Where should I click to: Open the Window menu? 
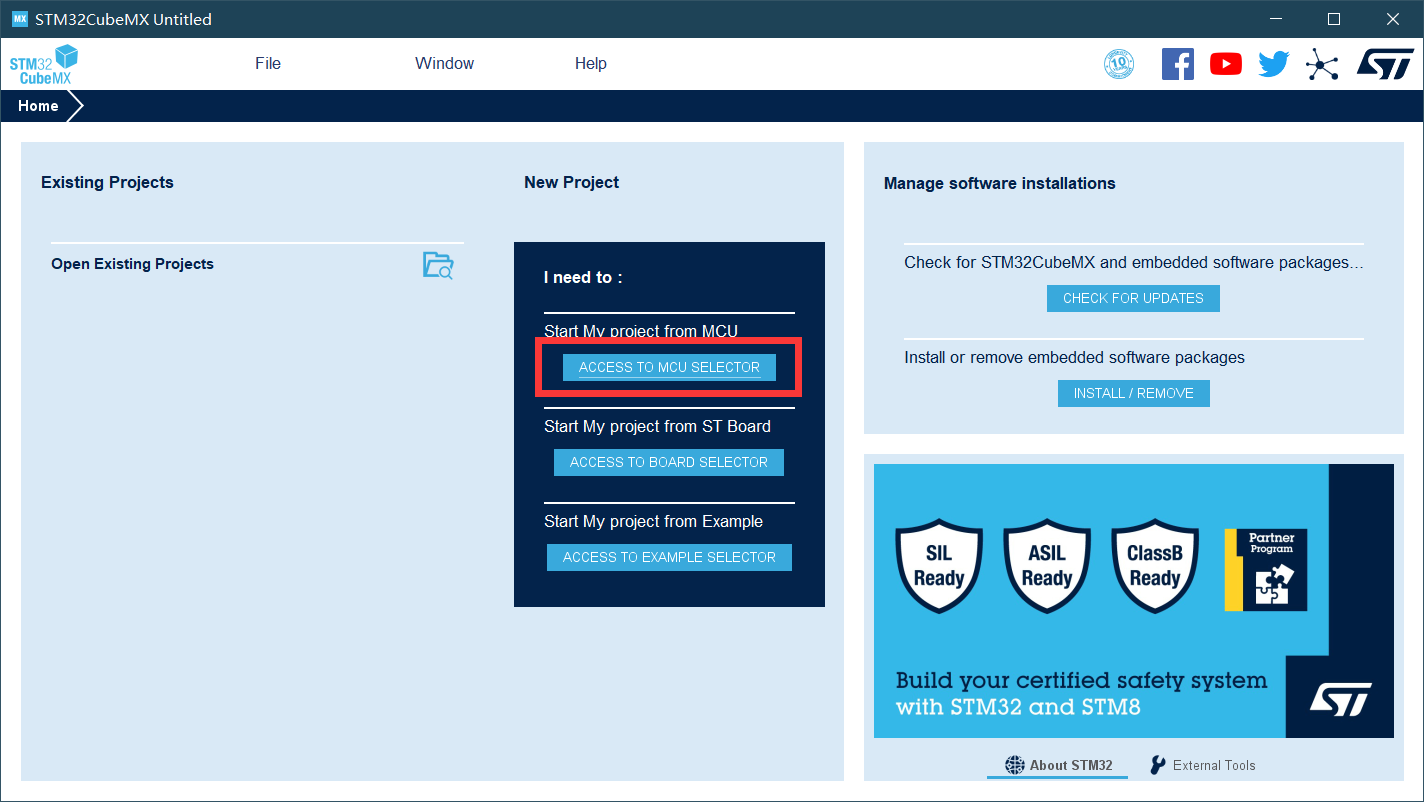(445, 64)
